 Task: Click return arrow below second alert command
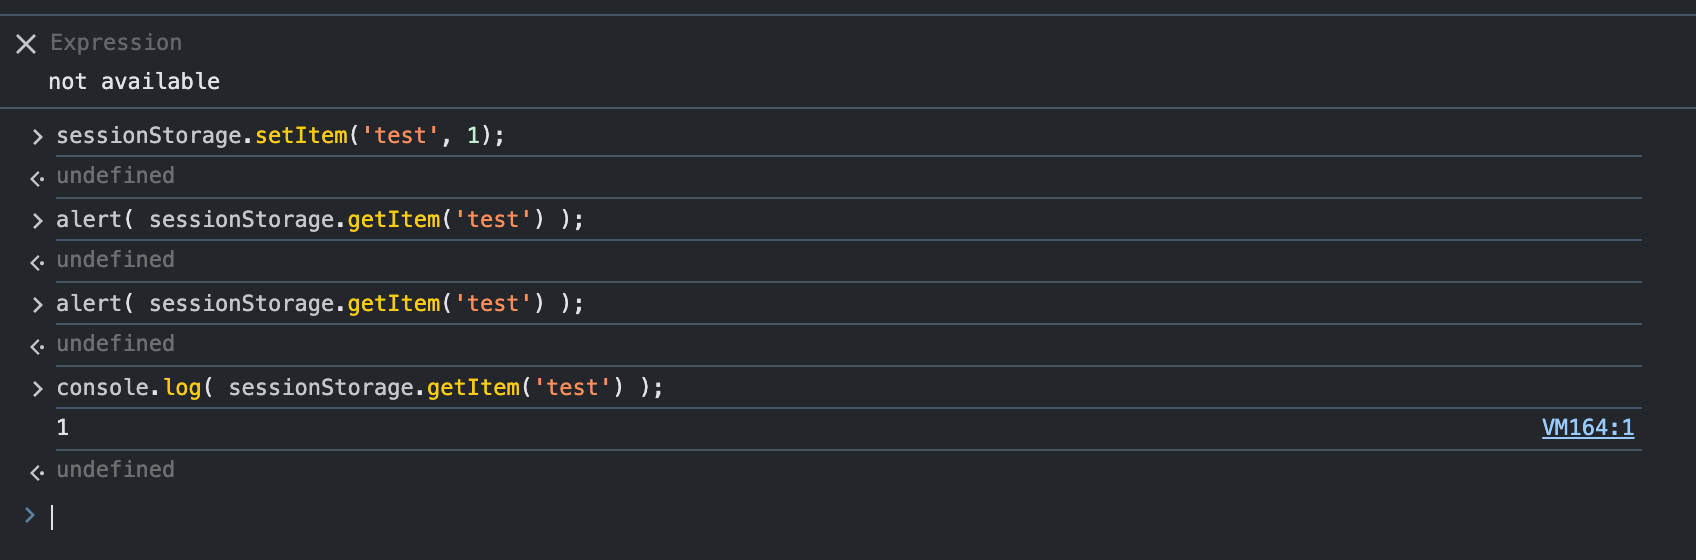37,346
